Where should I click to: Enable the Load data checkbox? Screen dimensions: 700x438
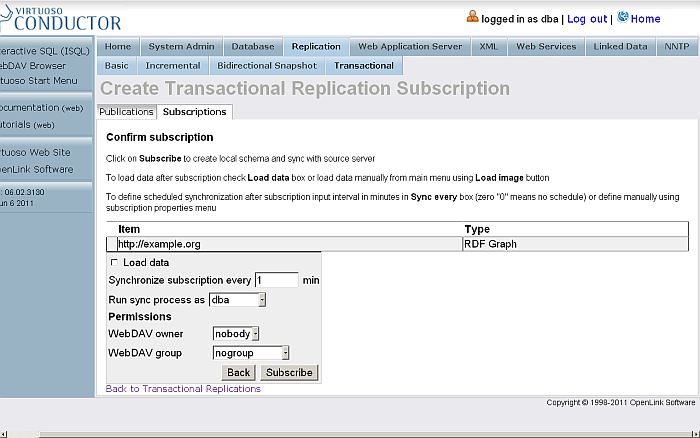coord(113,262)
